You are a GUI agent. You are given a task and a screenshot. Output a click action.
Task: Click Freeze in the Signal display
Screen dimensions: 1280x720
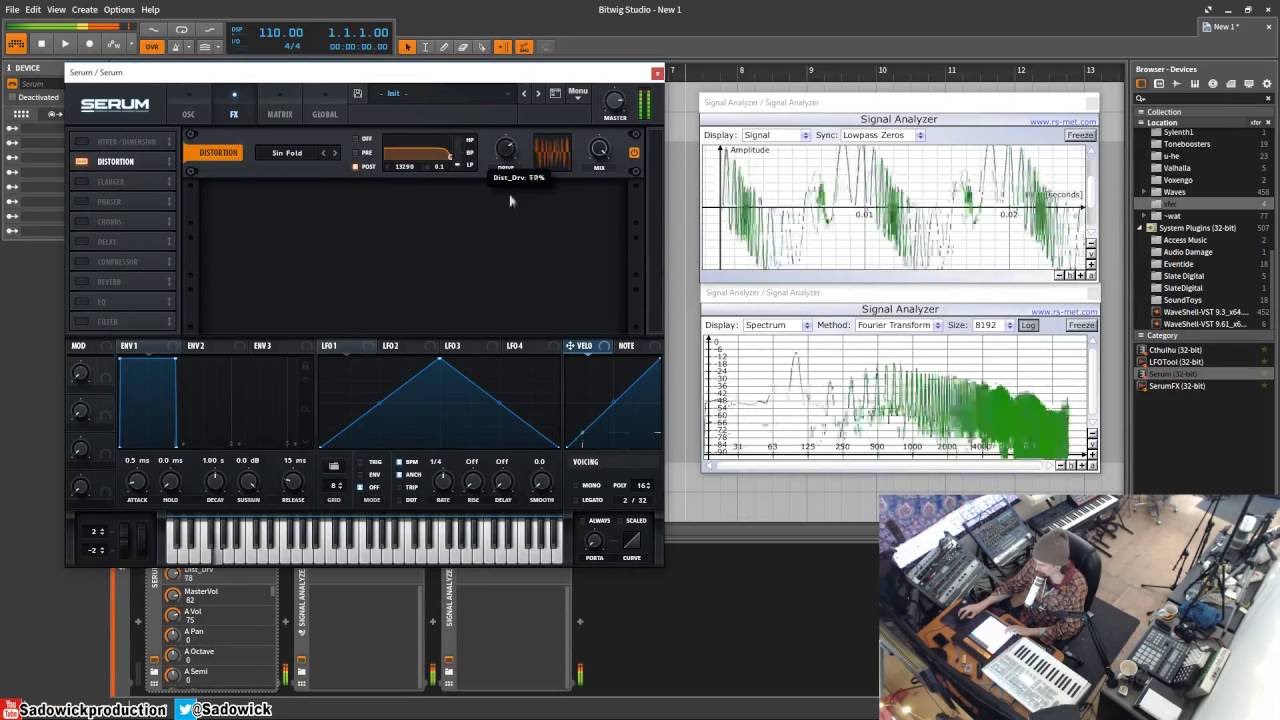[x=1080, y=135]
